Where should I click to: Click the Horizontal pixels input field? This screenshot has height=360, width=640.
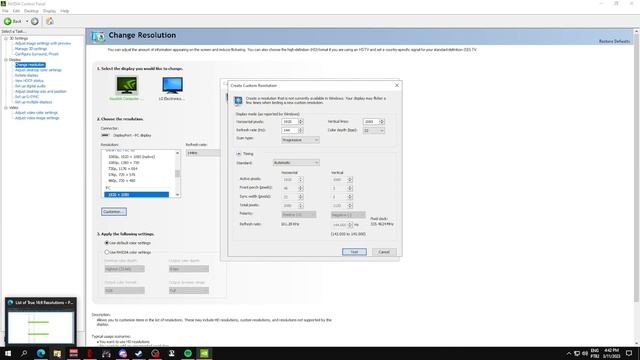pos(290,122)
